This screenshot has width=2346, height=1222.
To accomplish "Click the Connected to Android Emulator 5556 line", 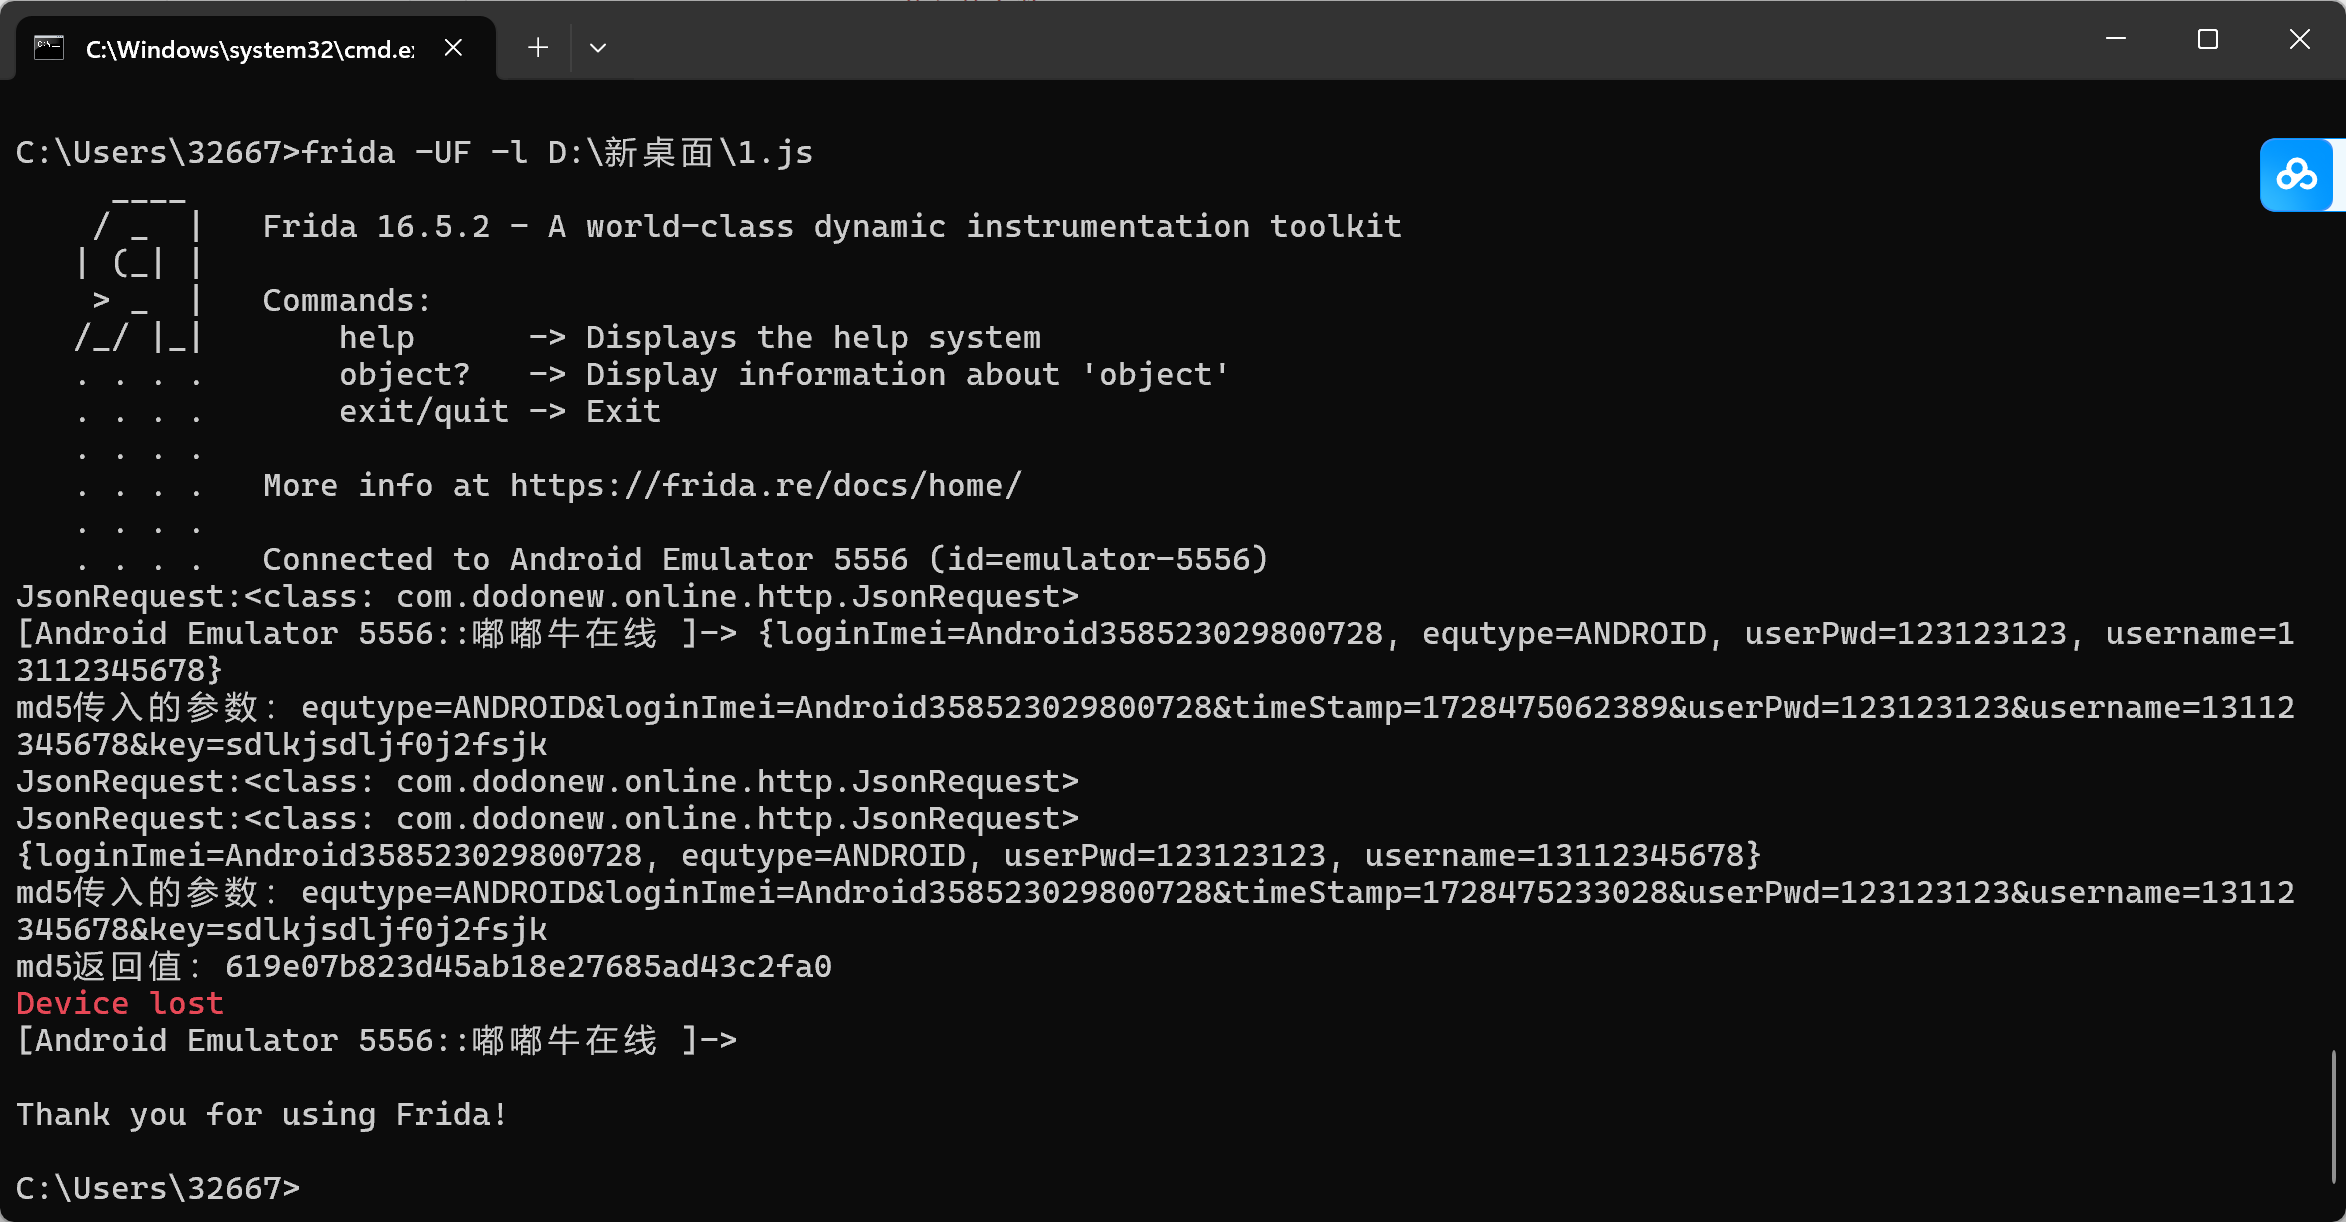I will click(765, 560).
